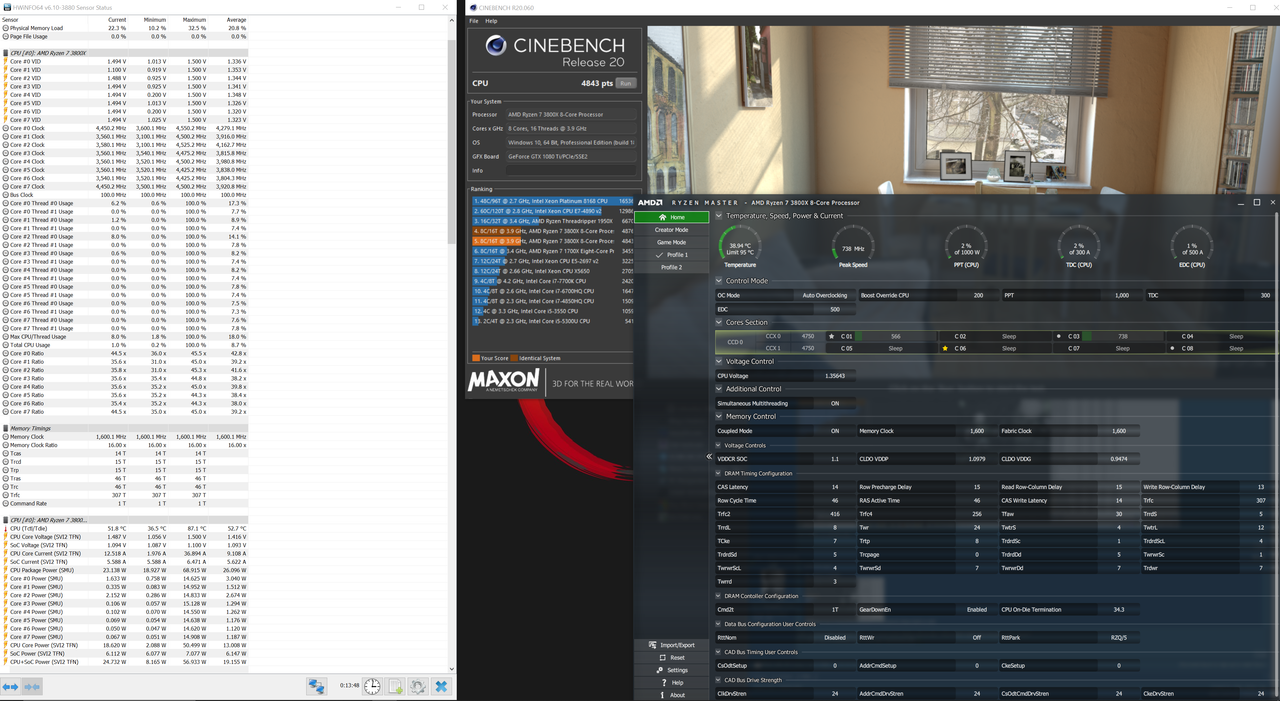
Task: Click star icon next to core C 01
Action: click(831, 336)
